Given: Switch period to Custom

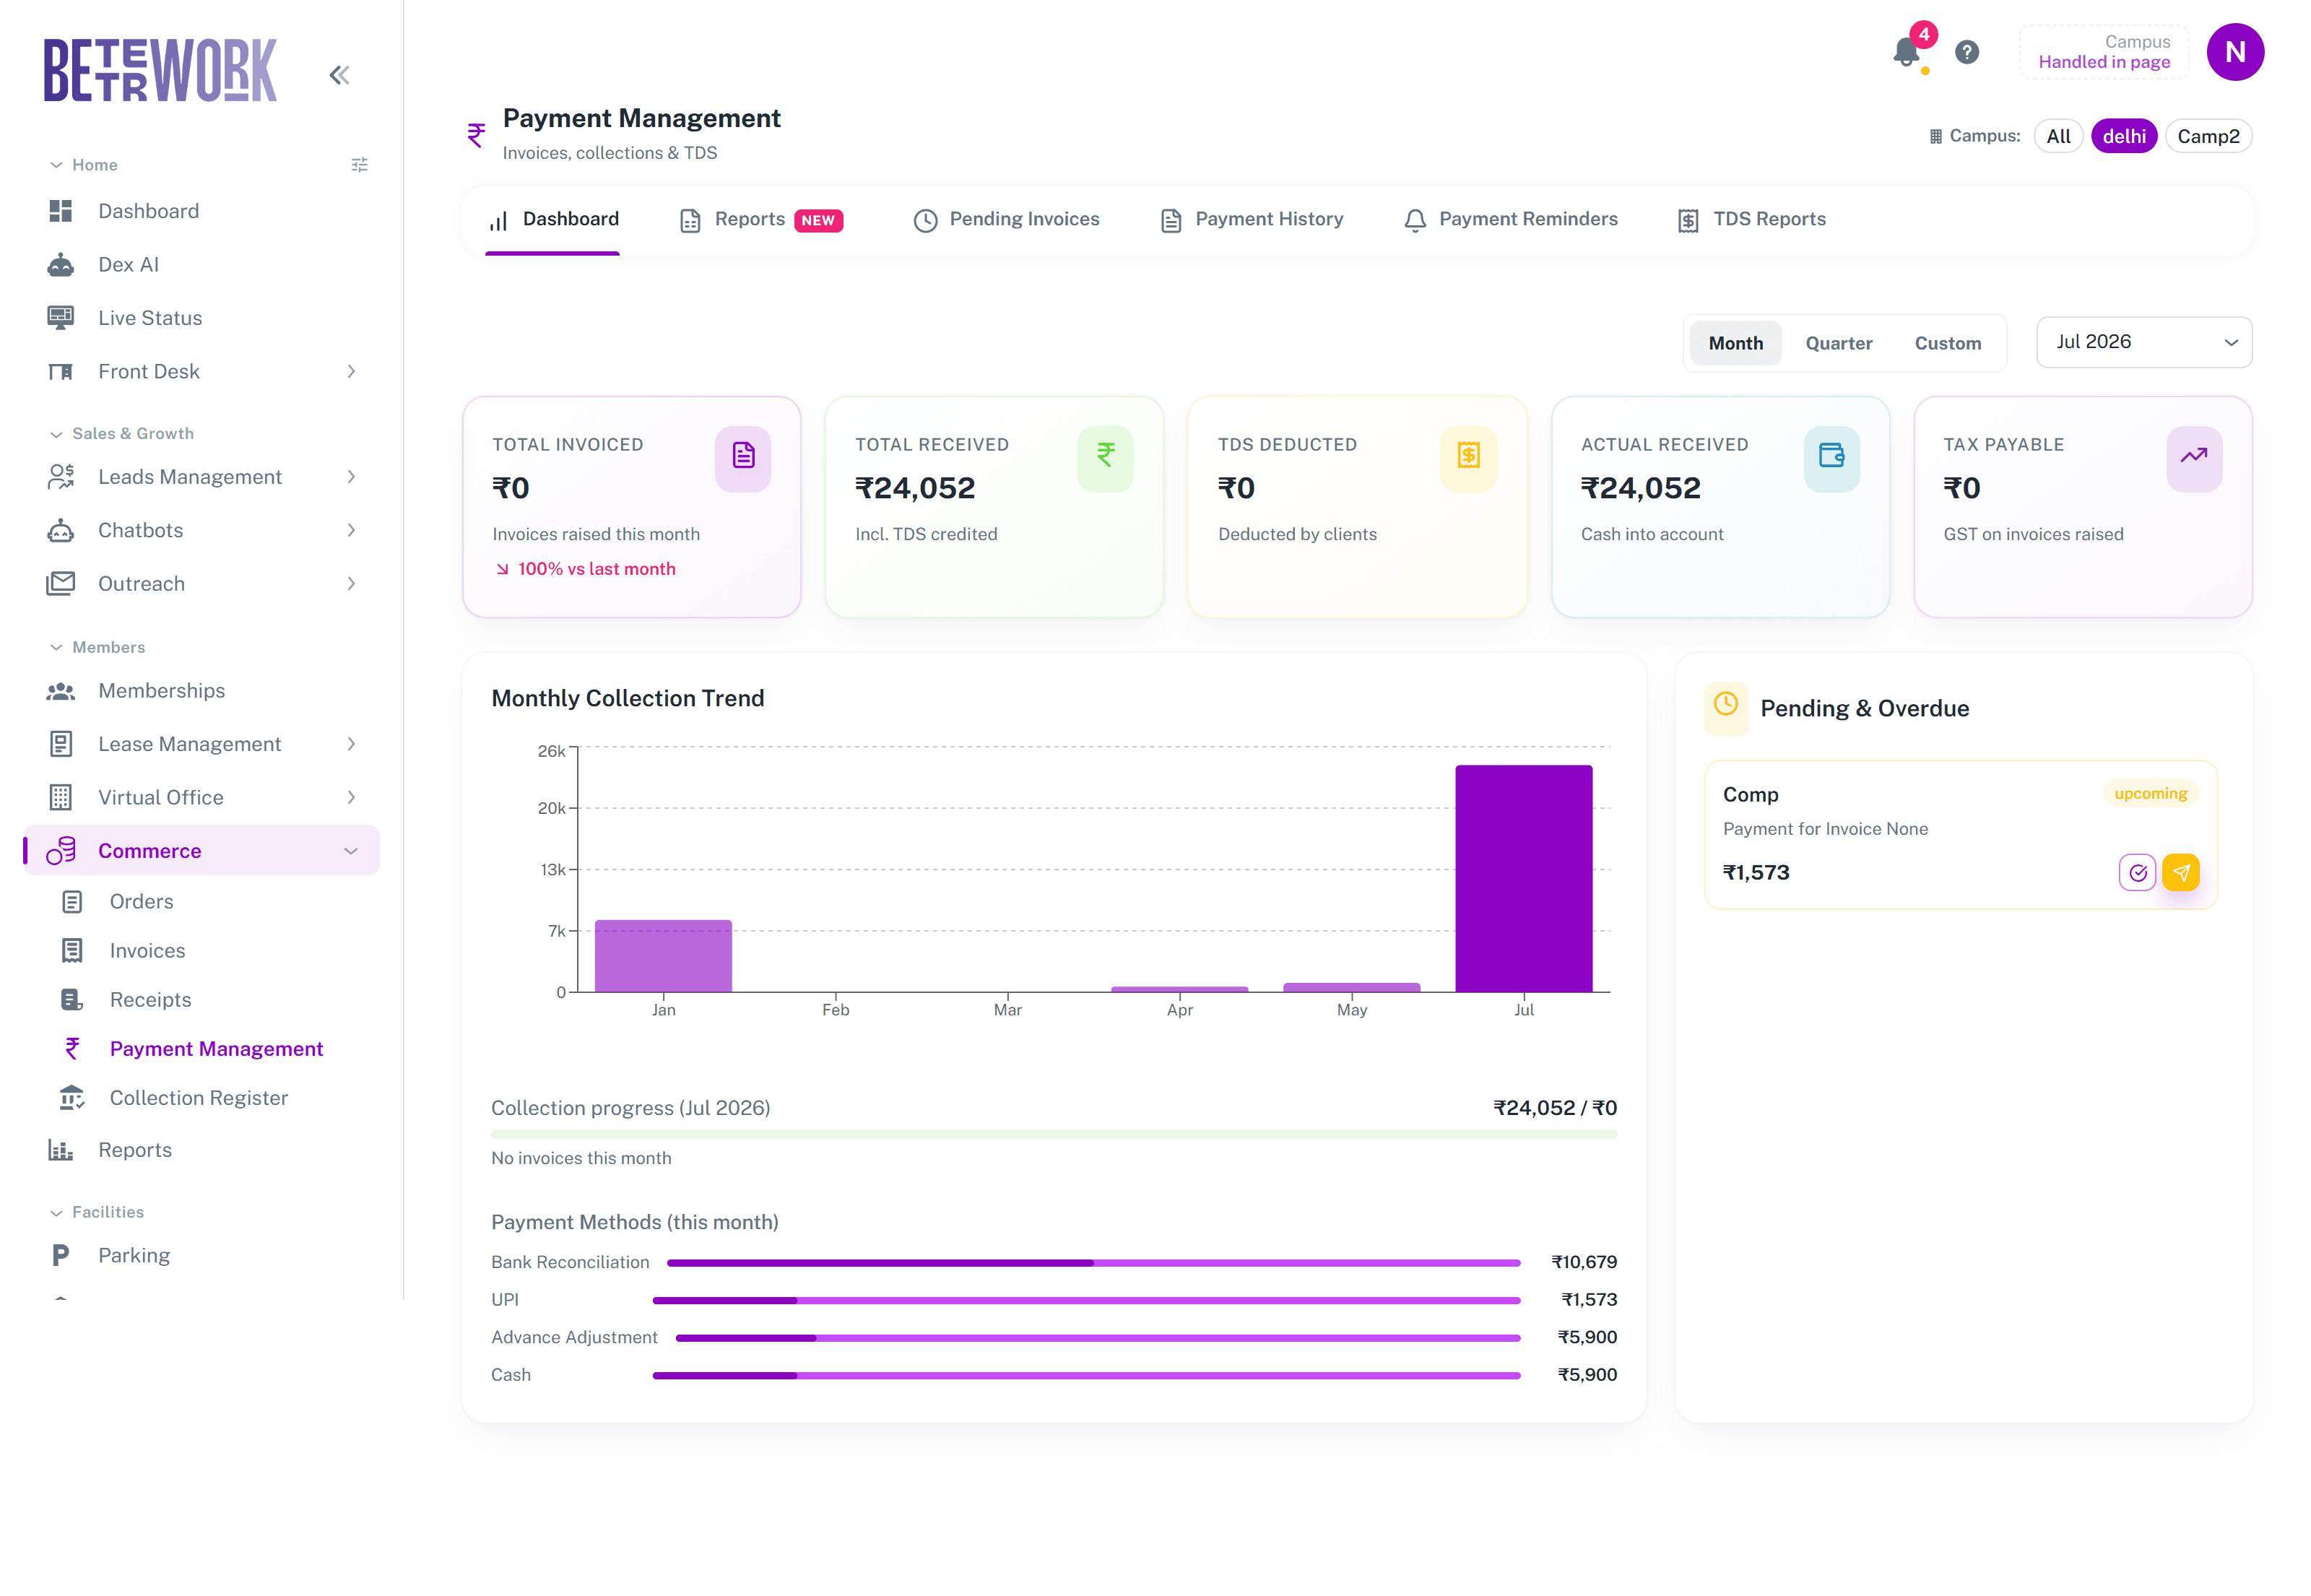Looking at the screenshot, I should [x=1947, y=343].
